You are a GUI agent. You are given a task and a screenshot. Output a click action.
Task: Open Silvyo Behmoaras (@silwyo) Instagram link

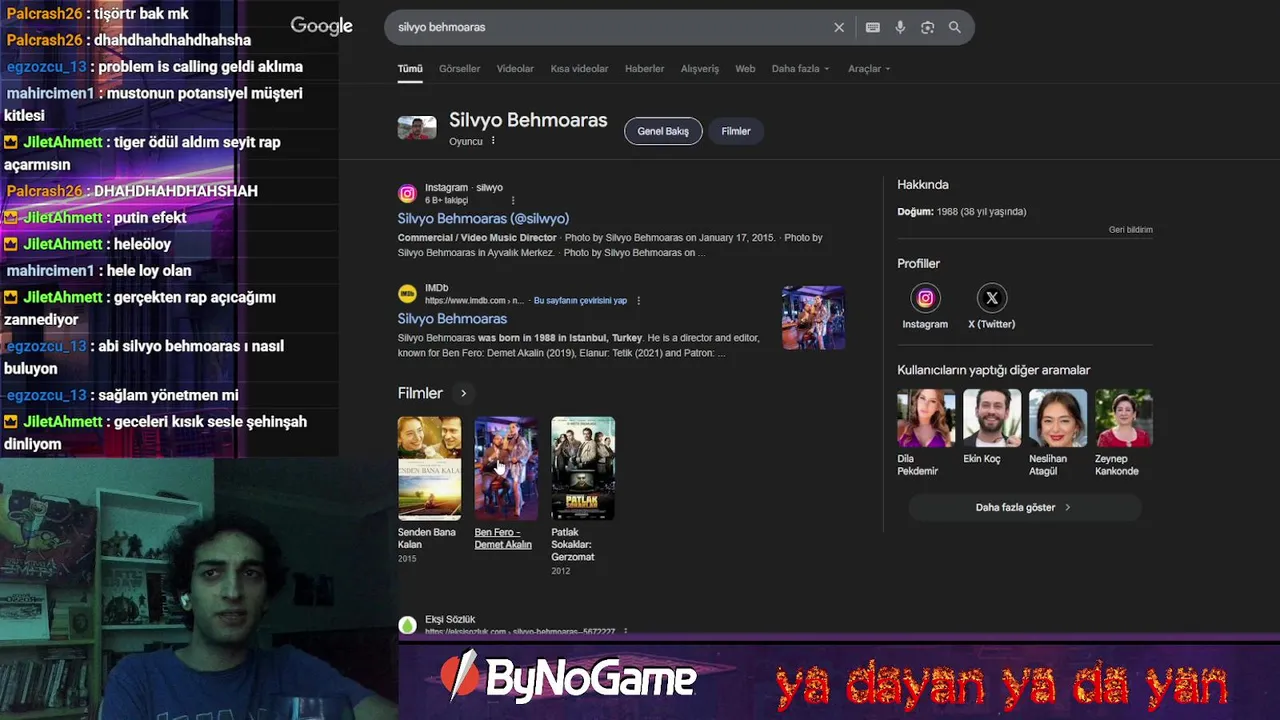coord(483,218)
